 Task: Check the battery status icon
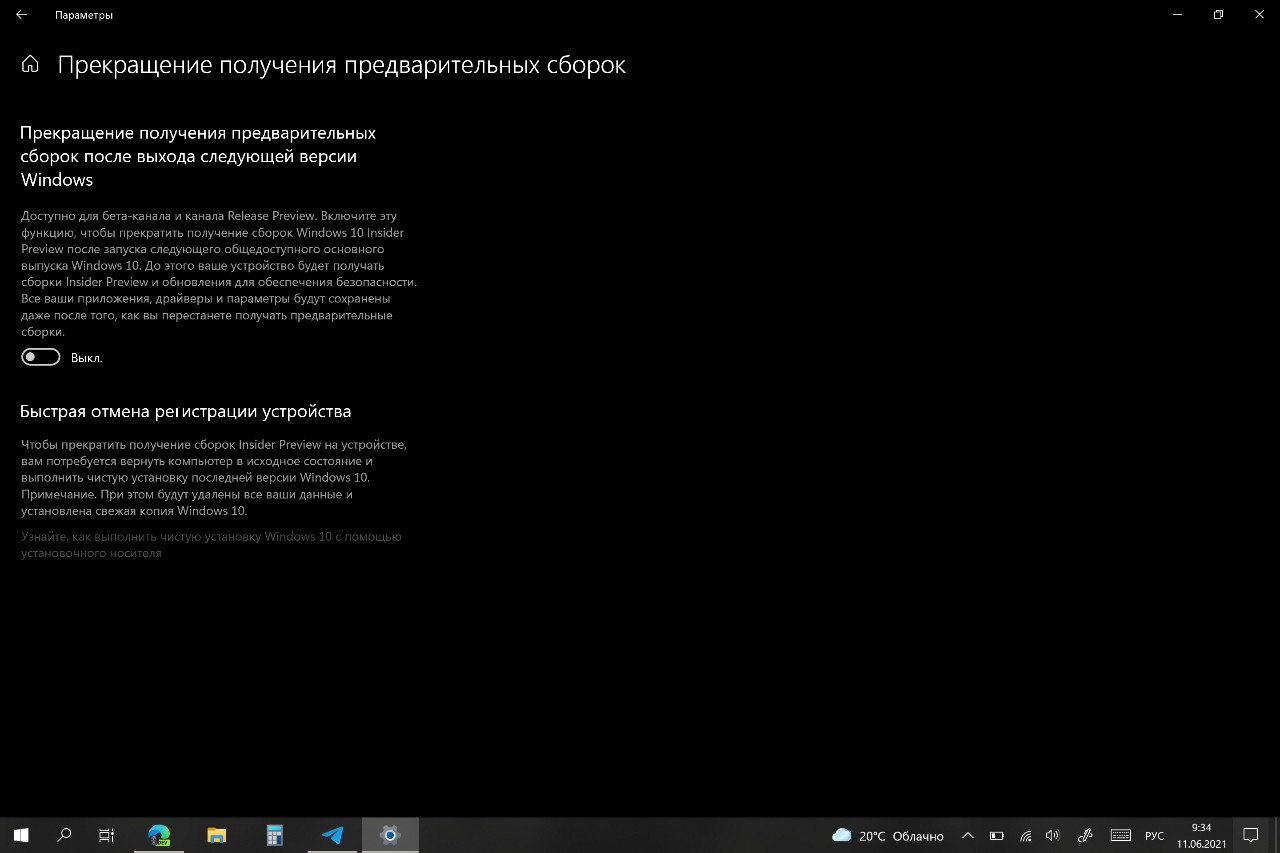pyautogui.click(x=997, y=835)
